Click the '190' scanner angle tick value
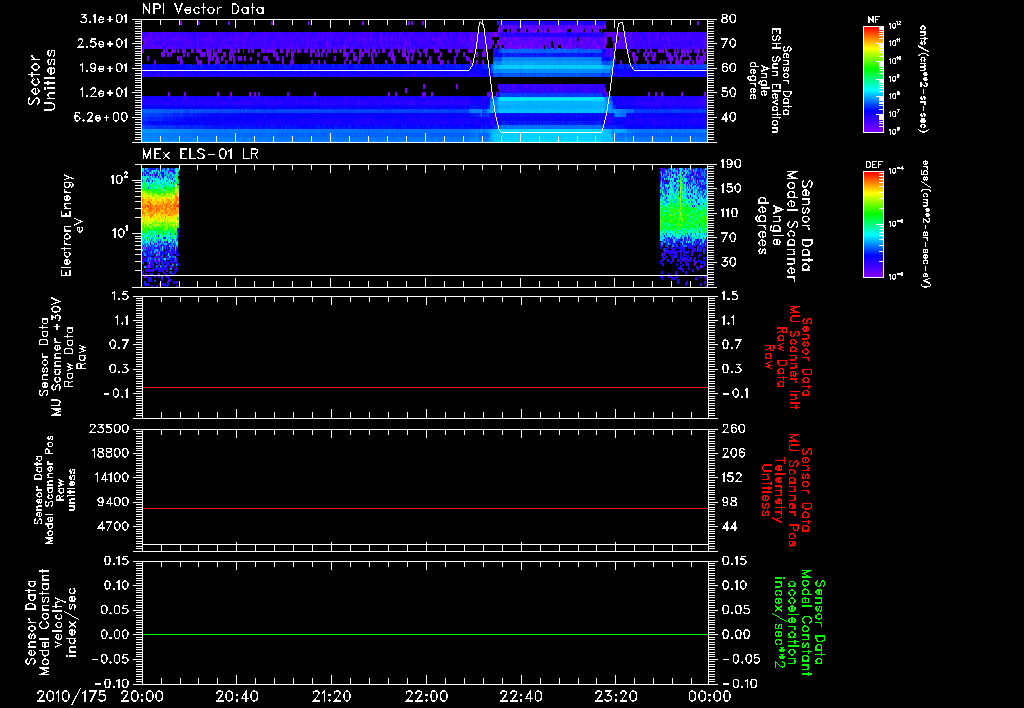This screenshot has width=1024, height=708. (733, 164)
